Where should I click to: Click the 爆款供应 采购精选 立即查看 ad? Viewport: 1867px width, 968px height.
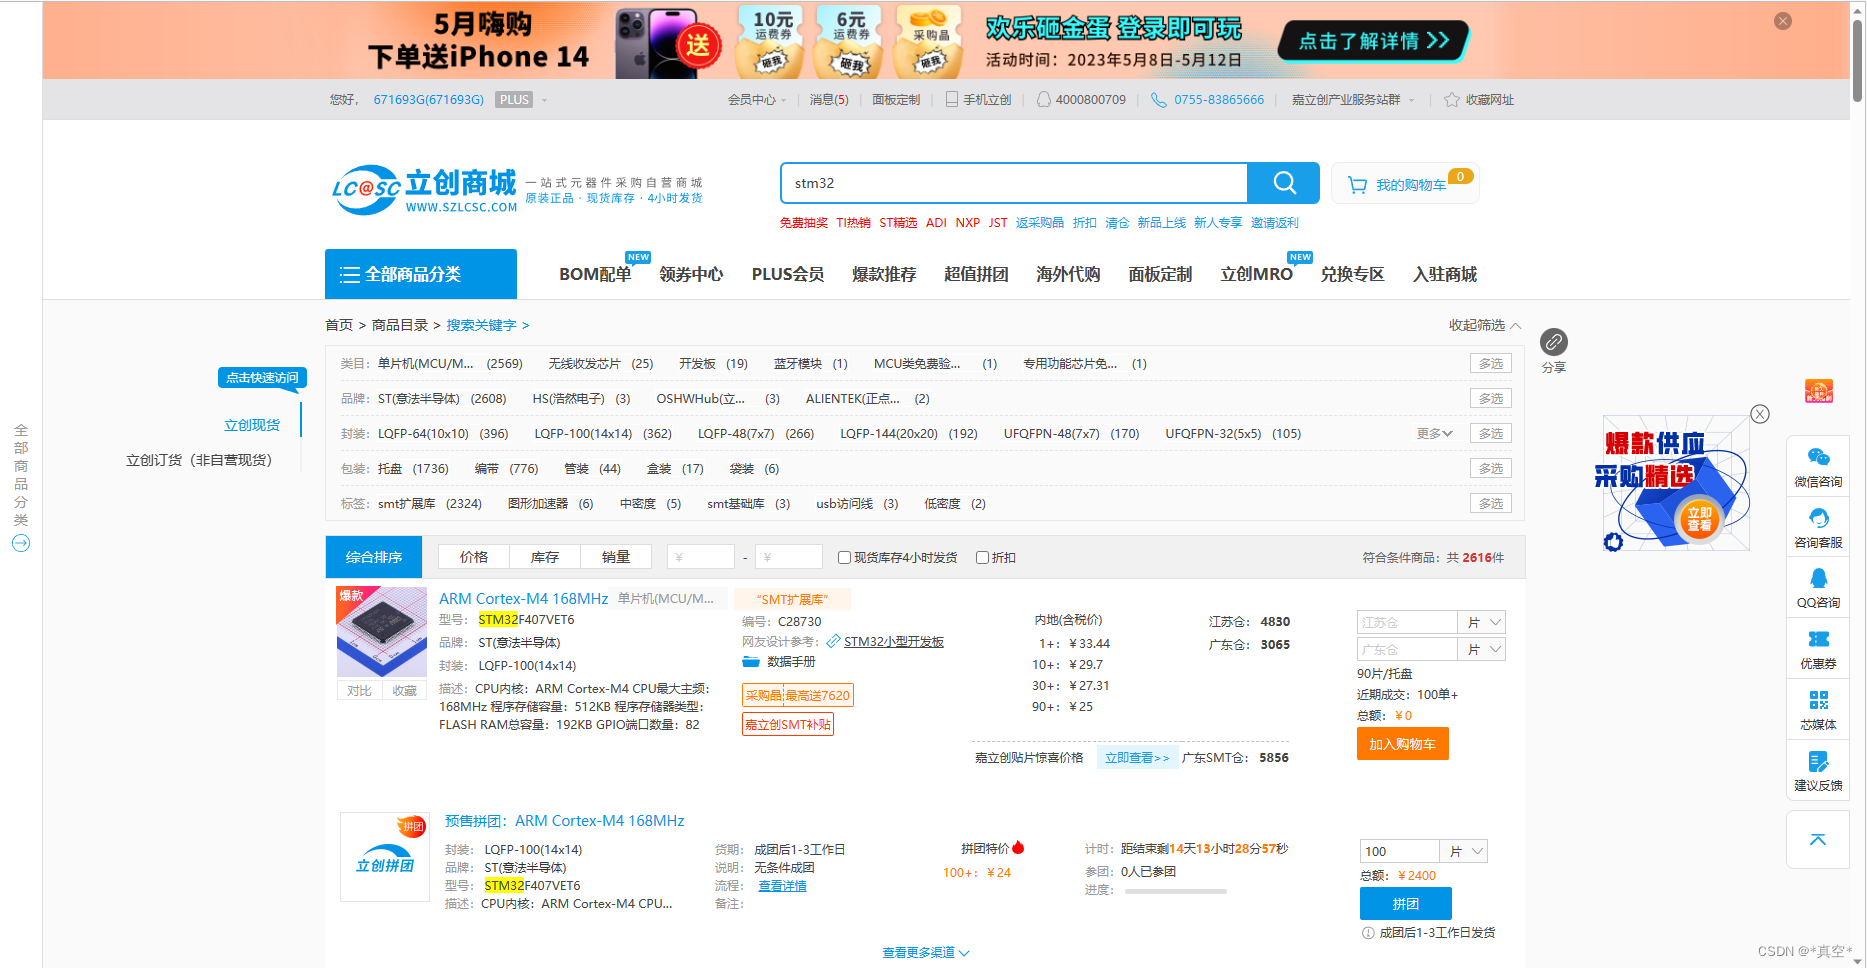click(1676, 484)
